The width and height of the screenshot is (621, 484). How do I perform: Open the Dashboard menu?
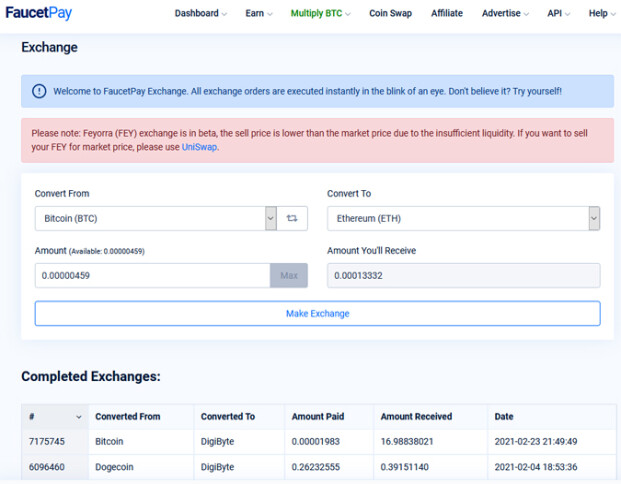tap(200, 13)
